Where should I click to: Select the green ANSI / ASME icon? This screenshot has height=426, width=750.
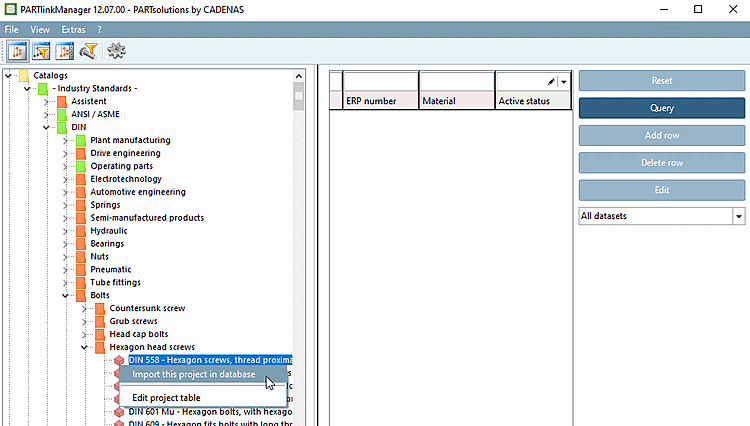click(62, 114)
